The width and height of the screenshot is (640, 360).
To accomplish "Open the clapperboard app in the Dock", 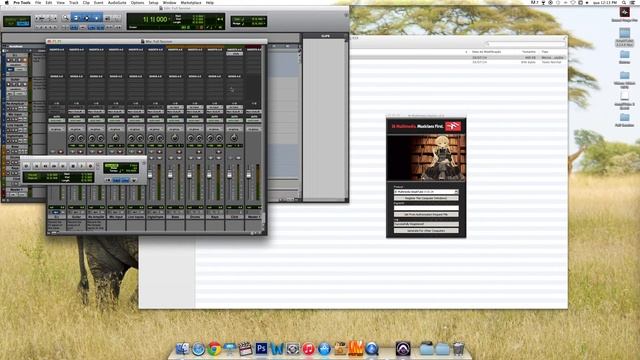I will tap(245, 349).
